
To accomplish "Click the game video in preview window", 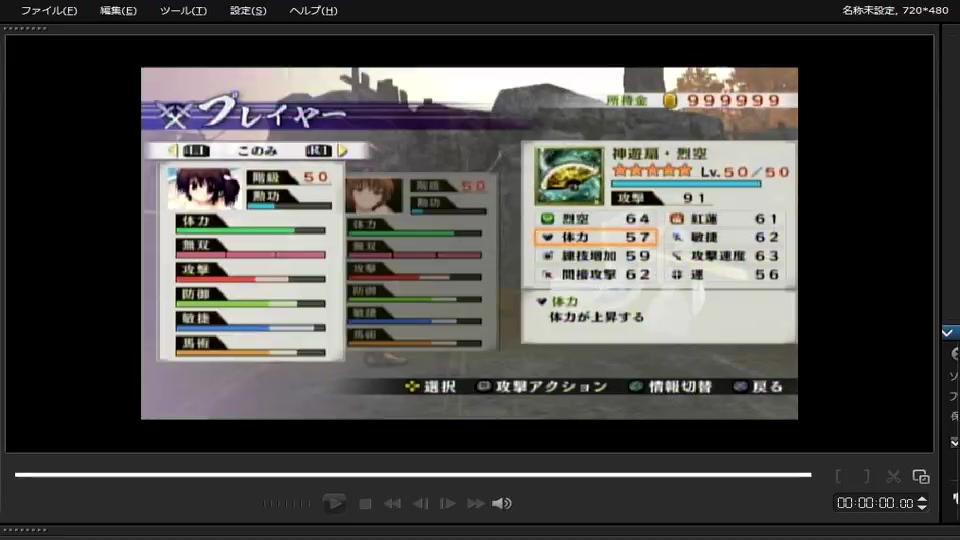I will [x=469, y=243].
